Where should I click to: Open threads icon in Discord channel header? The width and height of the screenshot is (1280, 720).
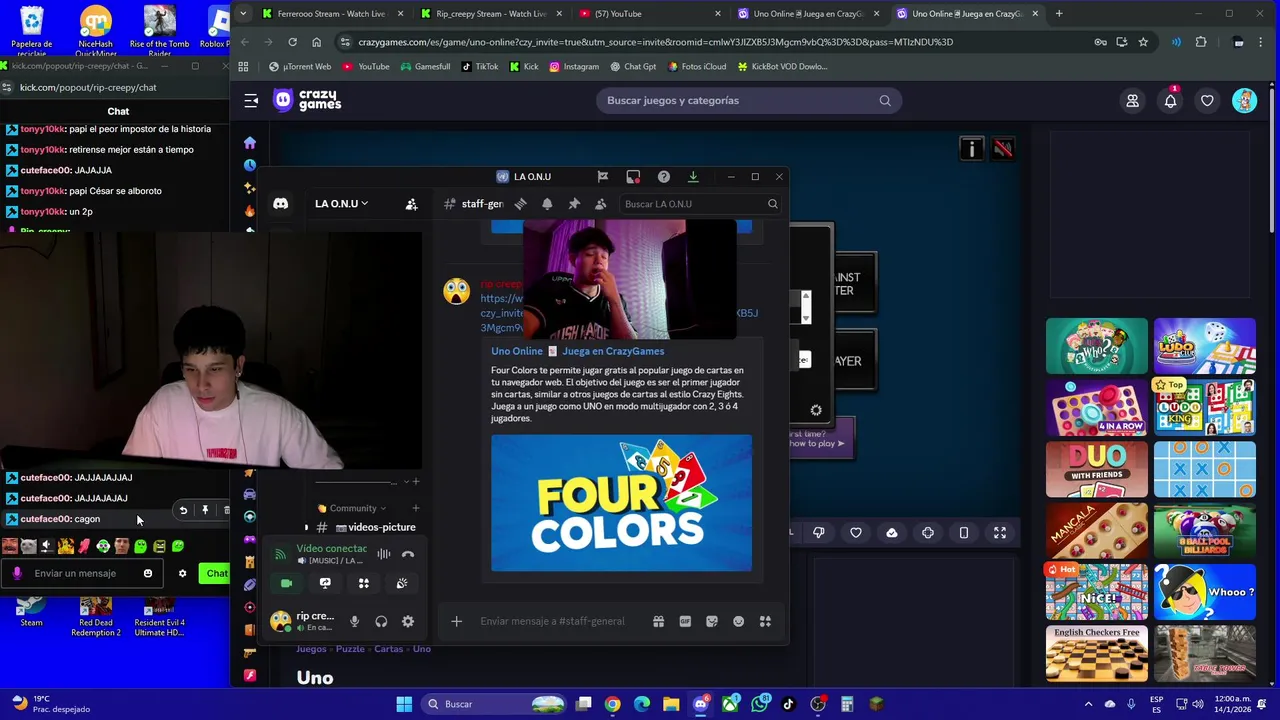pos(520,204)
